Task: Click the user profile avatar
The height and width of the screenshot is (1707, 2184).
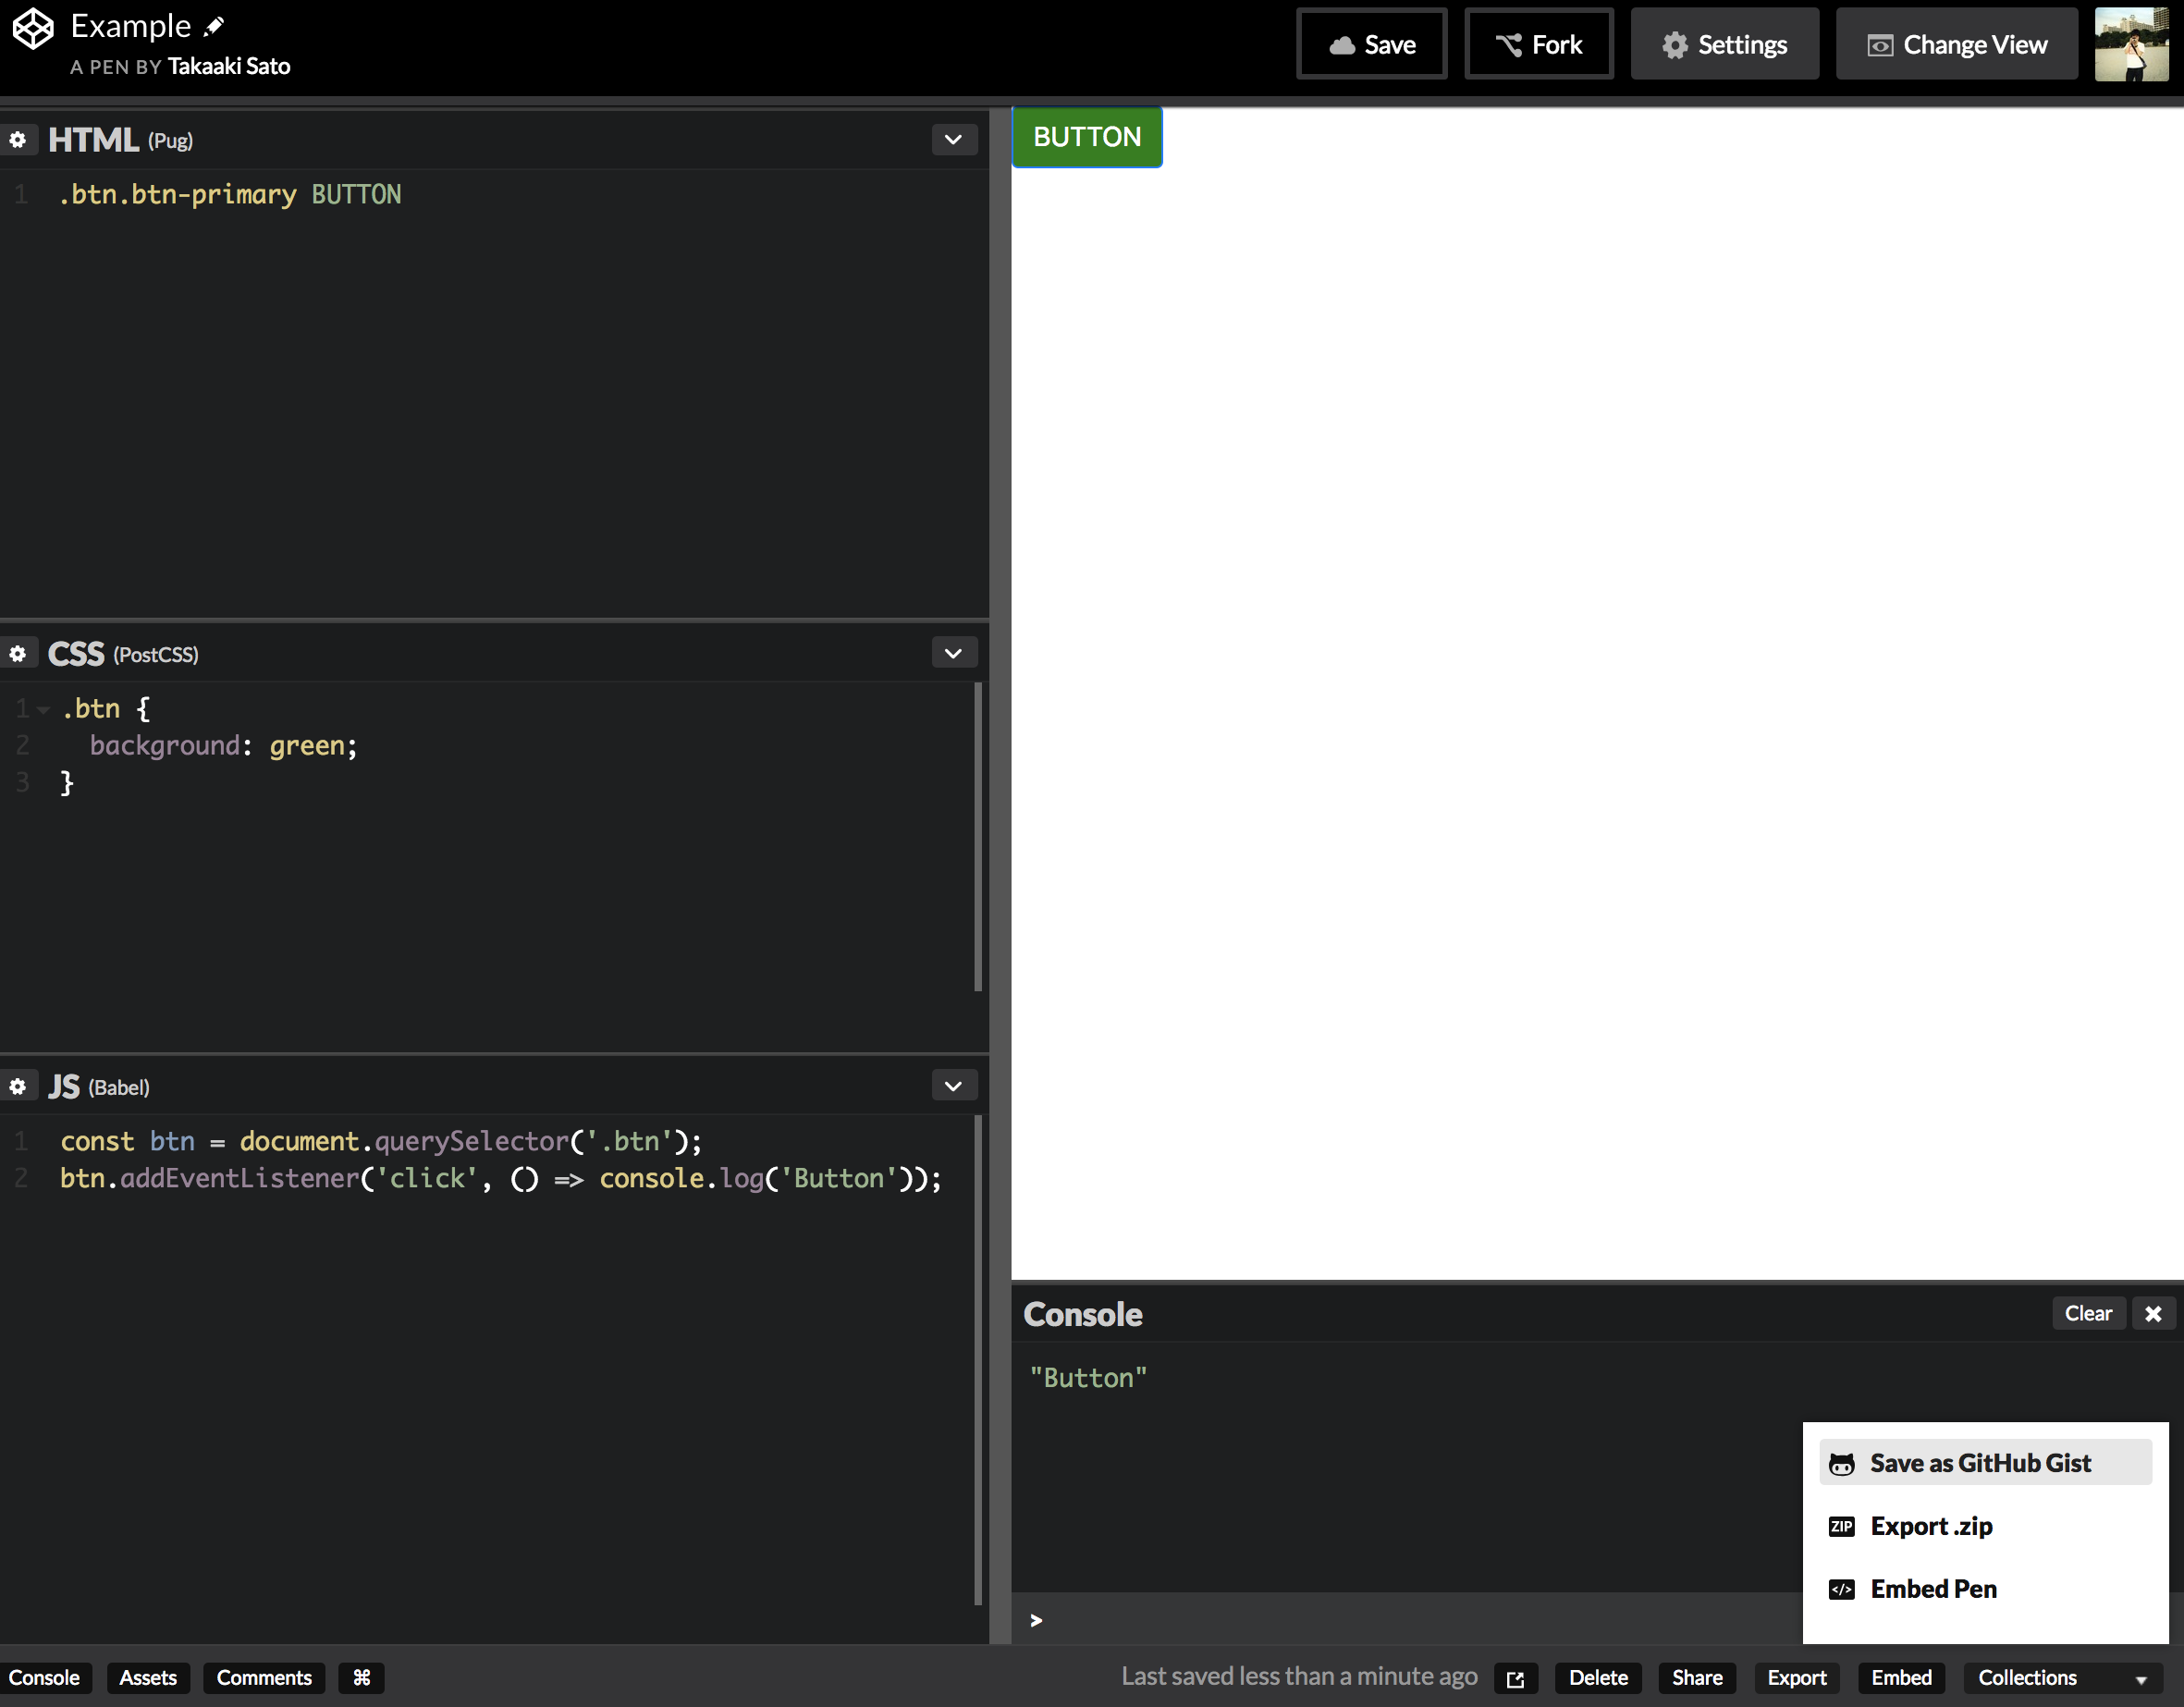Action: [x=2132, y=44]
